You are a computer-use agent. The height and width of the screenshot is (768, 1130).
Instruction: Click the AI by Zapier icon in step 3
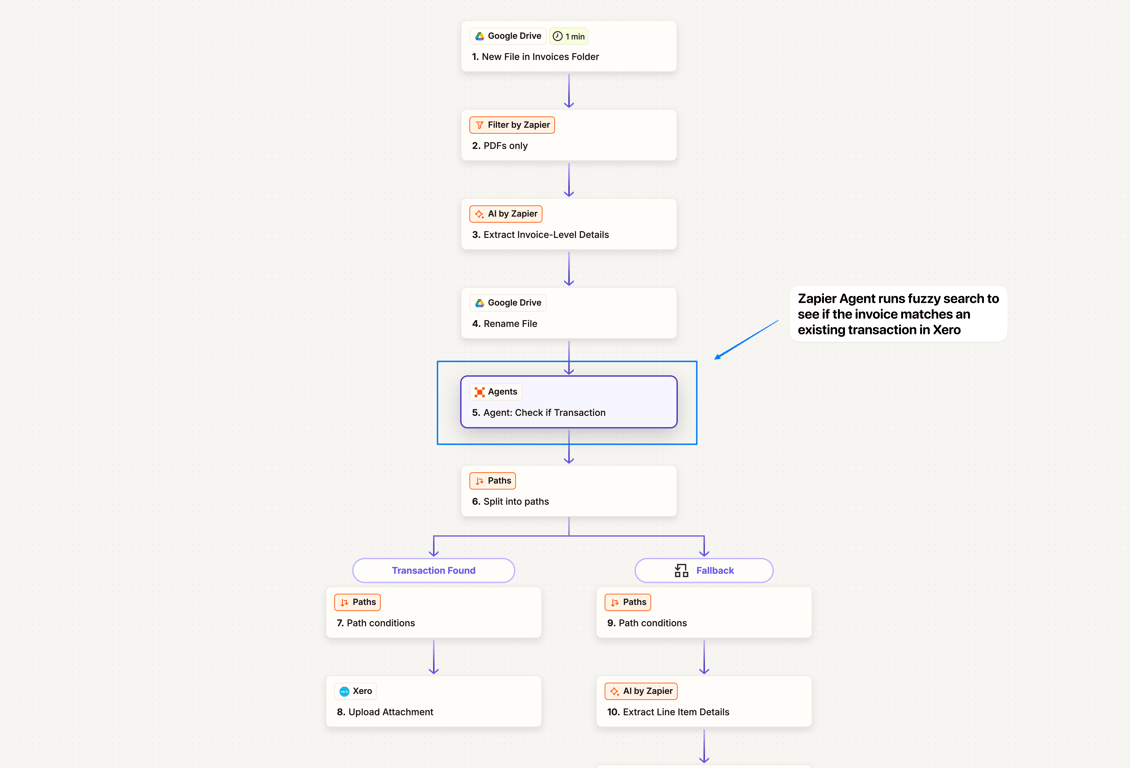point(479,214)
